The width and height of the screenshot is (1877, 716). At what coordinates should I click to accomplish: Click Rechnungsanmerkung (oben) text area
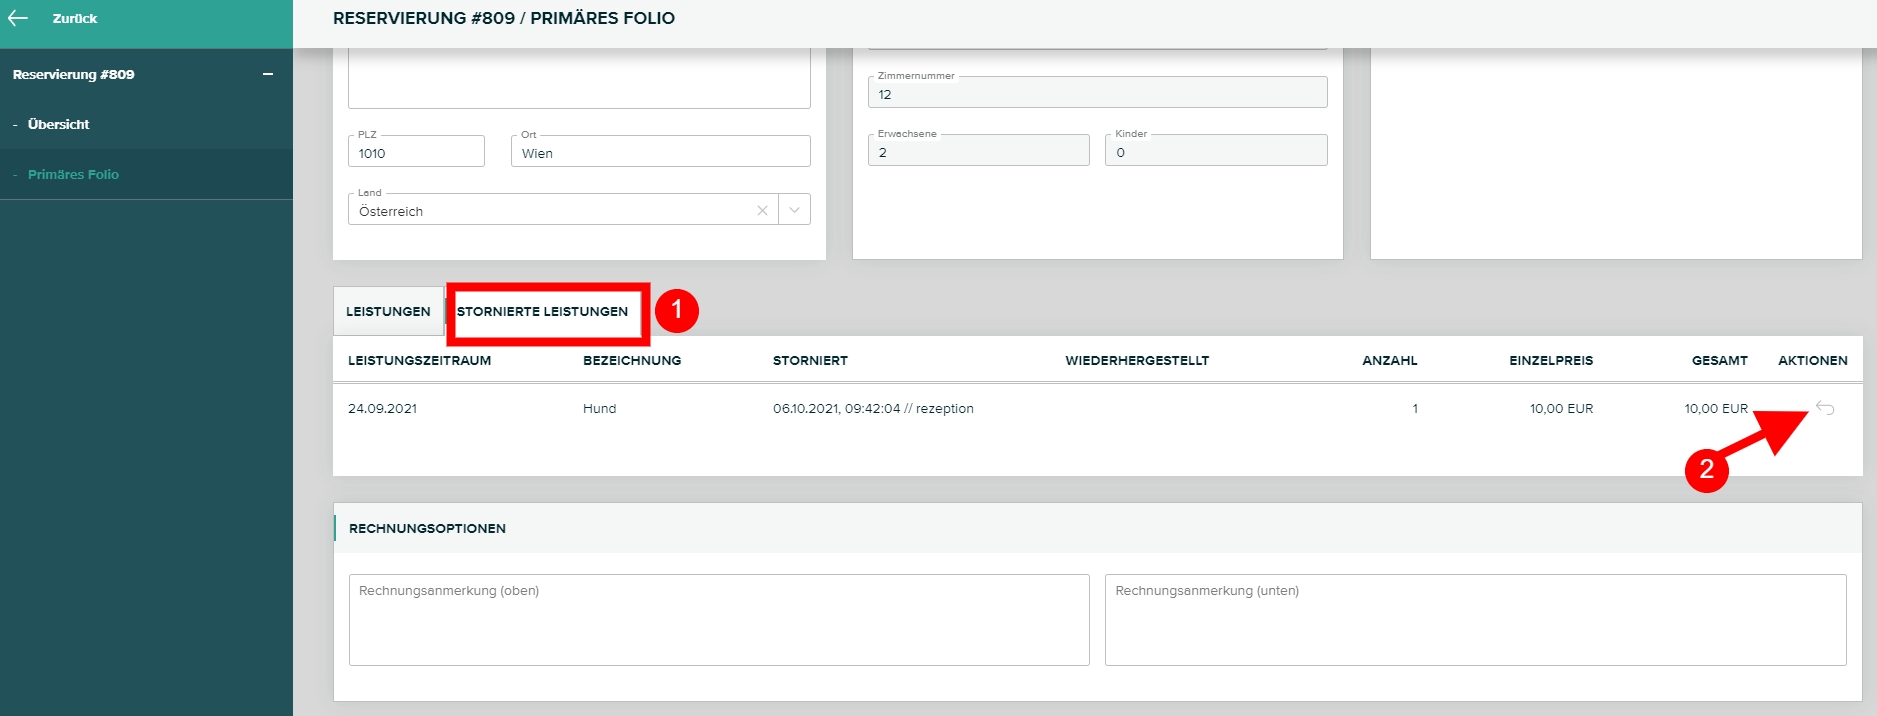pos(718,620)
